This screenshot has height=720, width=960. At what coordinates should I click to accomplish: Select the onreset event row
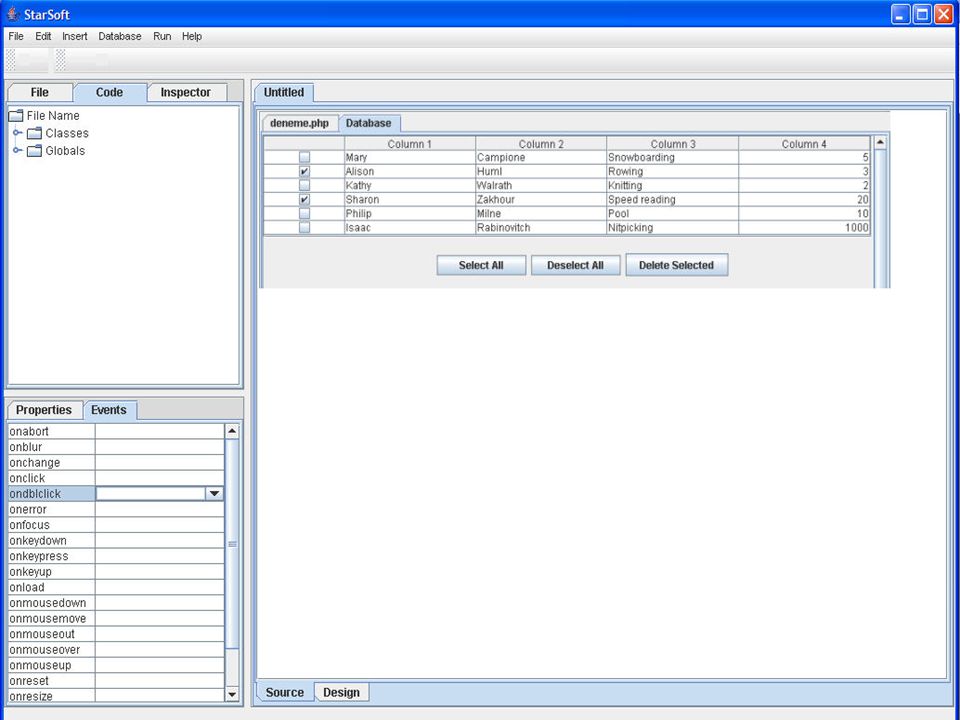pyautogui.click(x=116, y=681)
